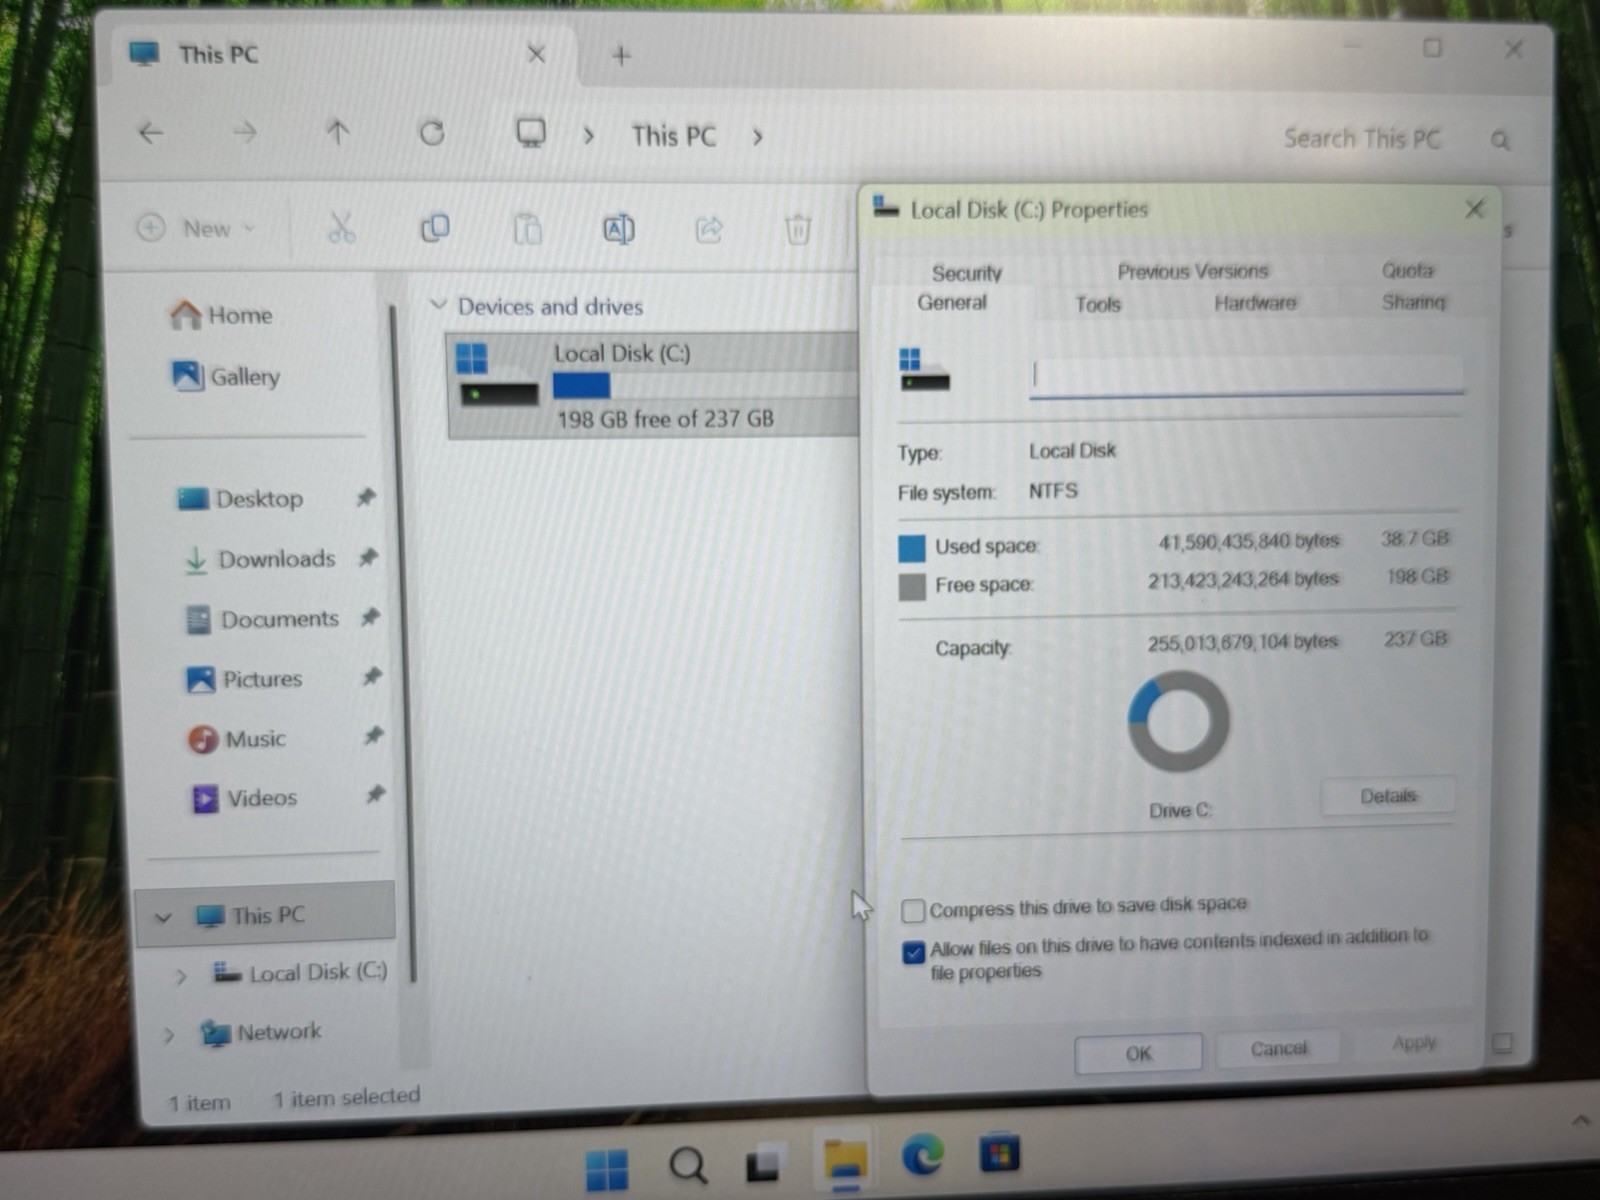The width and height of the screenshot is (1600, 1200).
Task: Click blue Used space color square
Action: [911, 548]
